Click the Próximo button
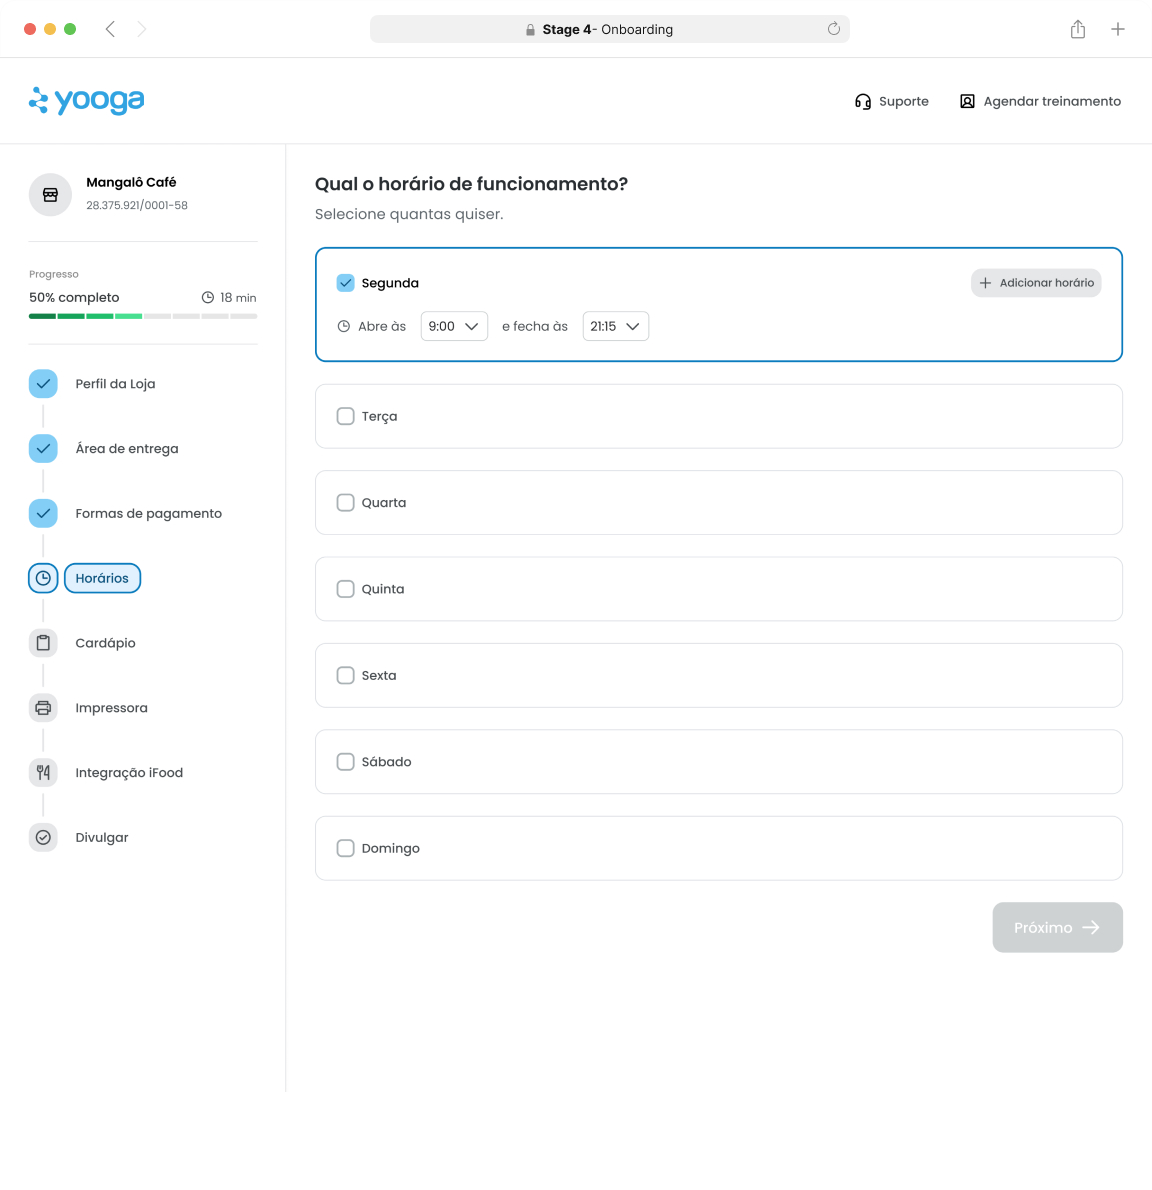This screenshot has width=1152, height=1190. [1057, 928]
